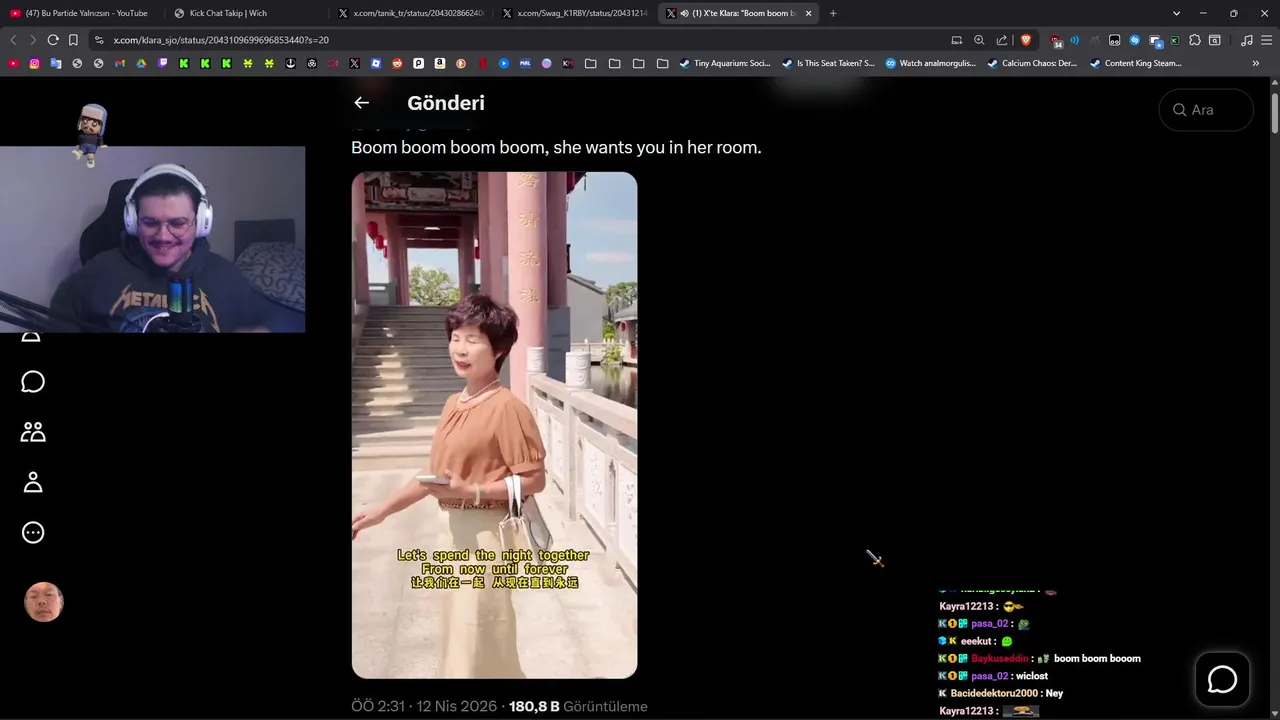Open the Google Drive bookmark icon
The width and height of the screenshot is (1280, 720).
(x=141, y=63)
